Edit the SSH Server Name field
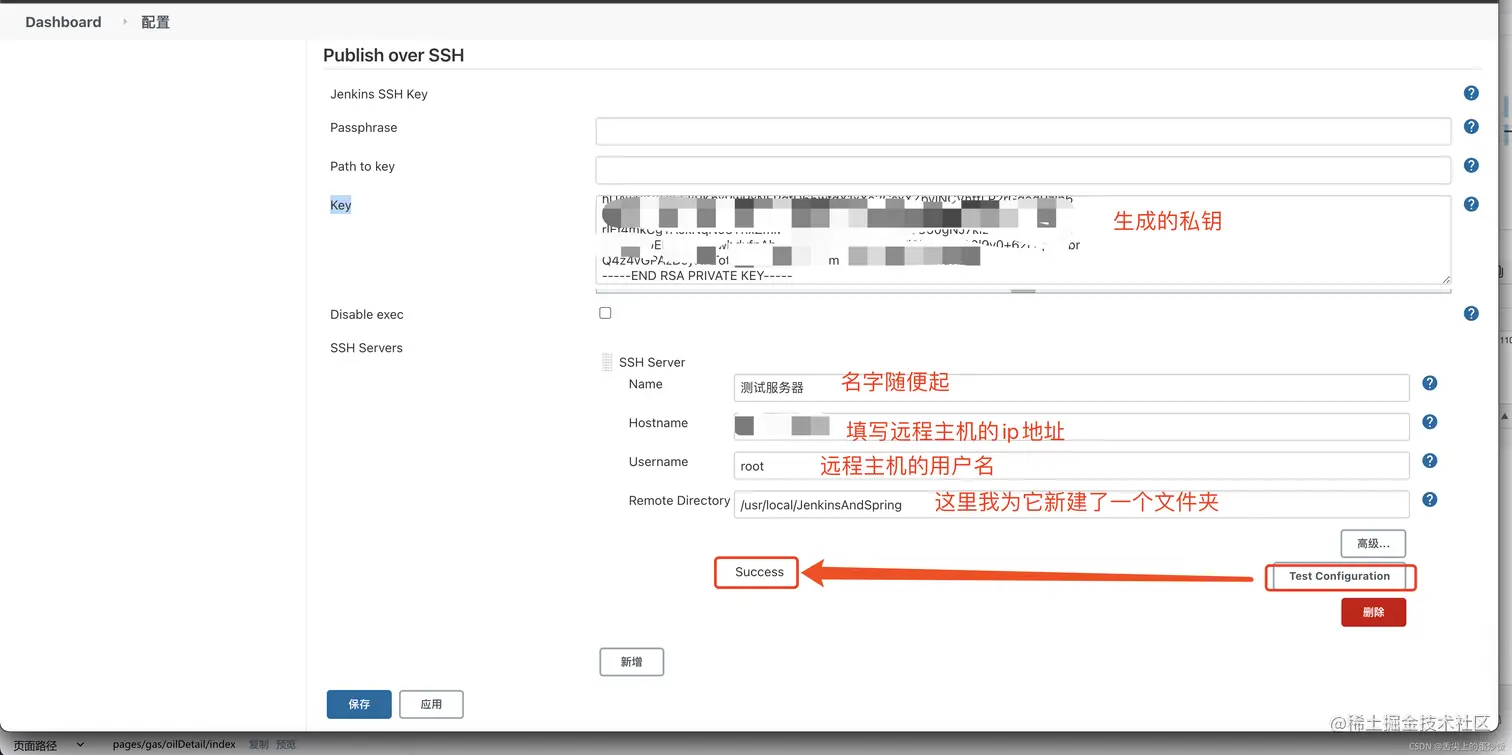 tap(1072, 387)
